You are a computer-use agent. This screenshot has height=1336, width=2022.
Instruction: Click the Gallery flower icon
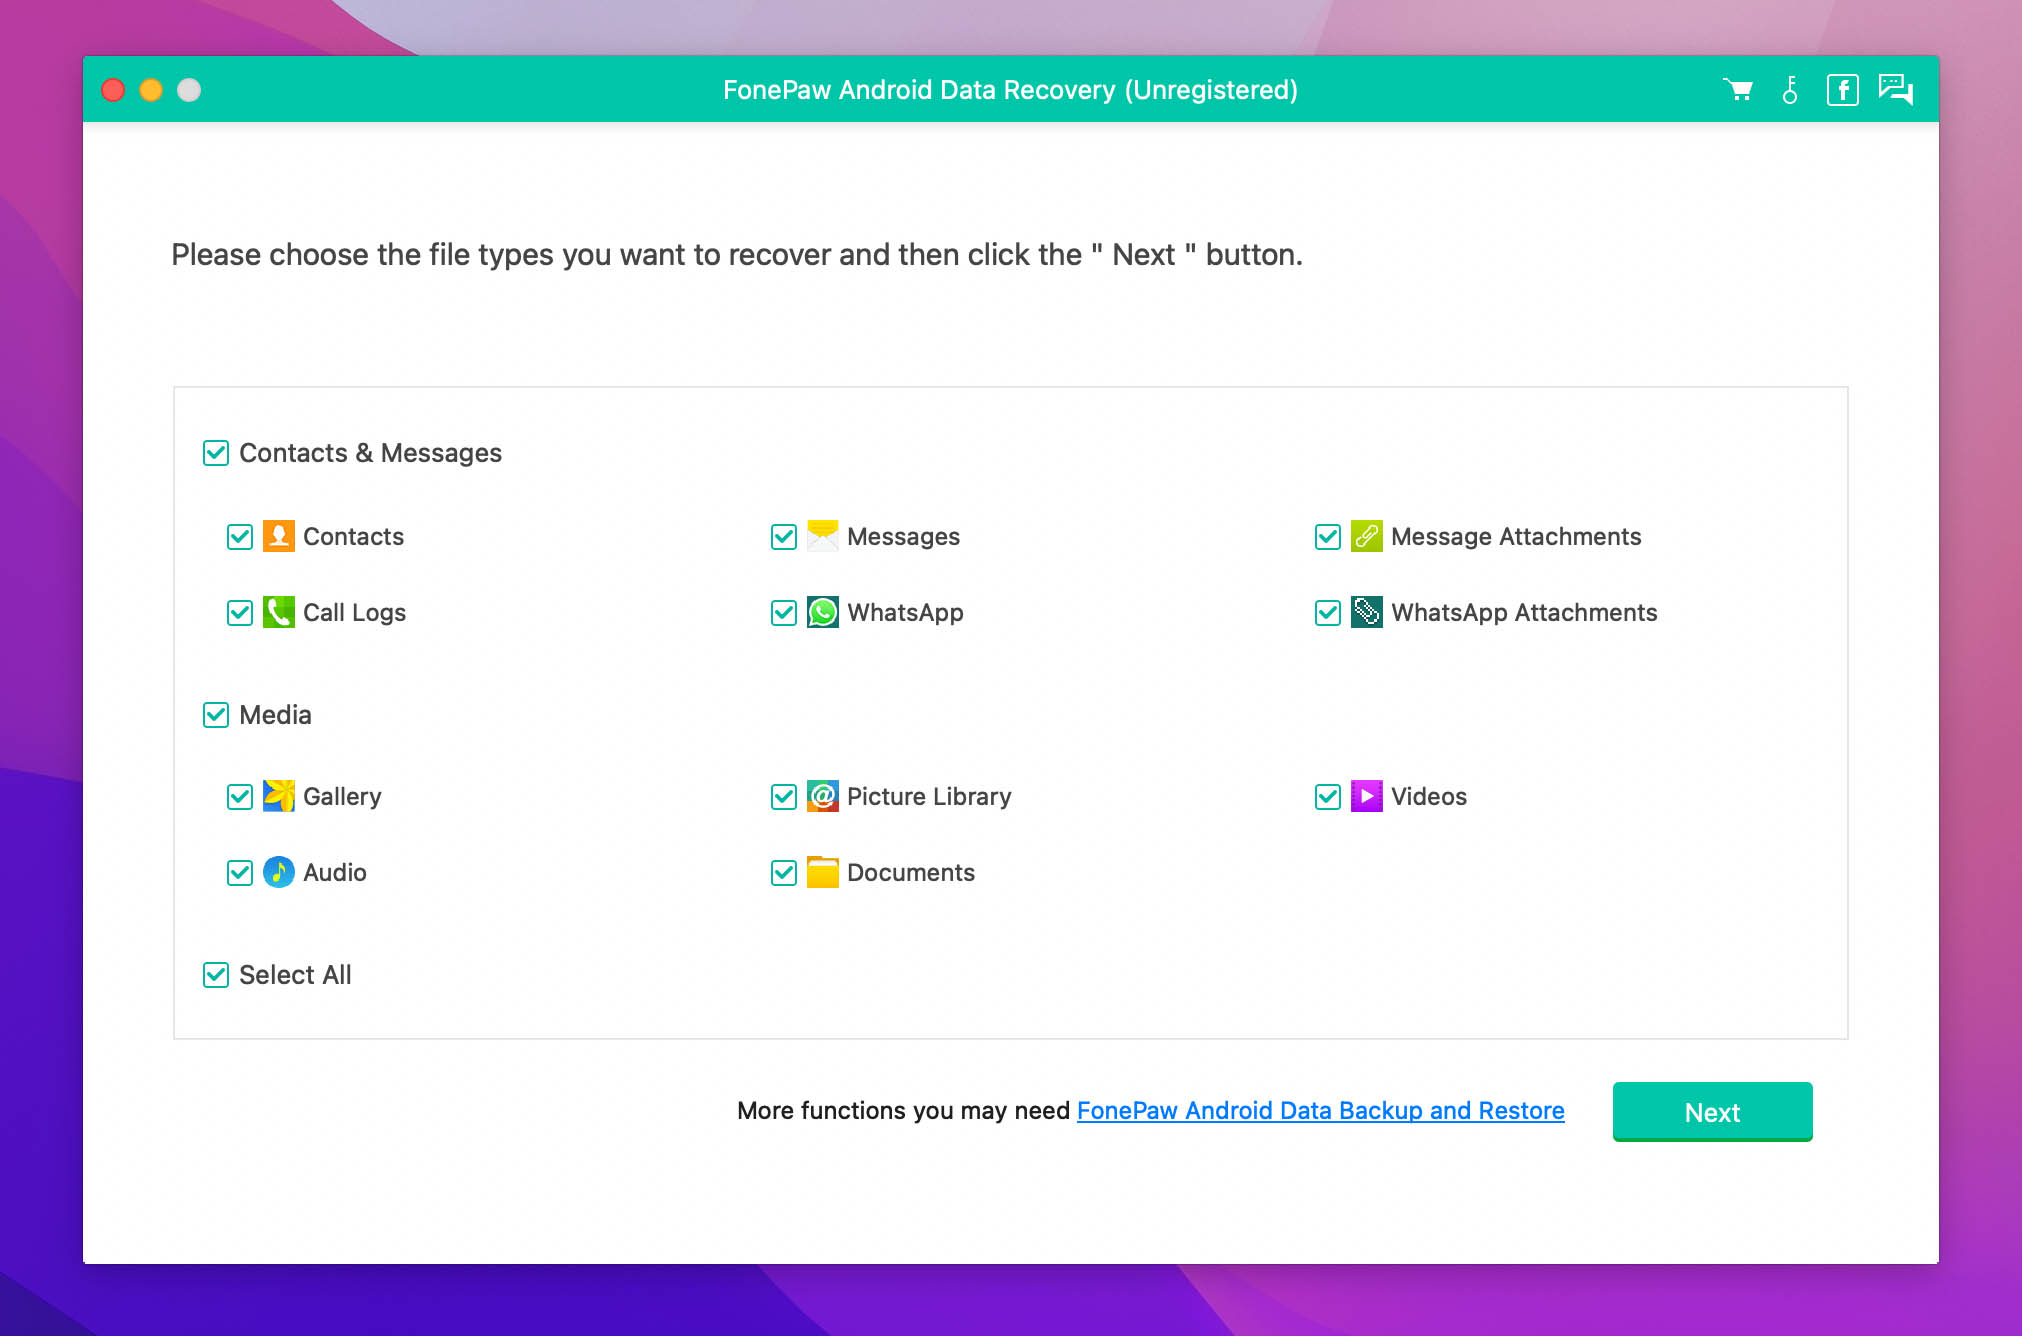click(x=279, y=797)
